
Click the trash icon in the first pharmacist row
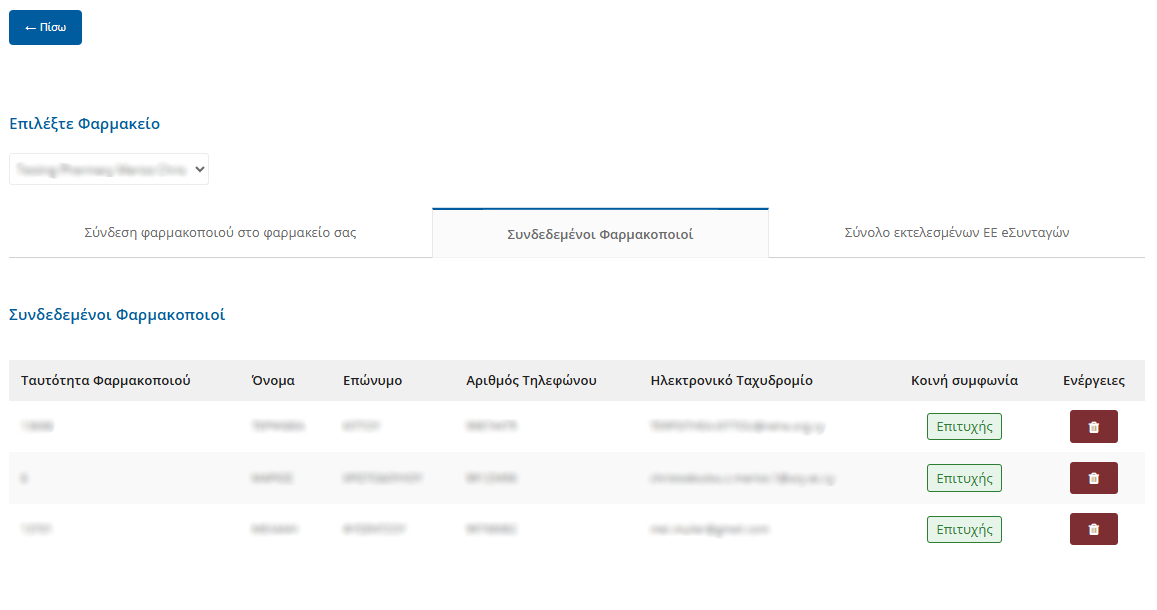1093,427
